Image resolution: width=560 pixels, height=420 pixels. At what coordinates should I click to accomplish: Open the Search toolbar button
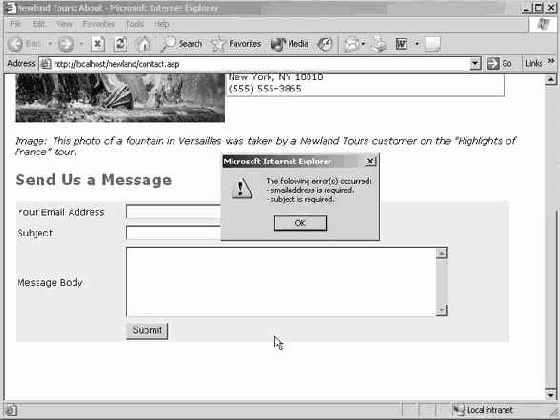(181, 44)
